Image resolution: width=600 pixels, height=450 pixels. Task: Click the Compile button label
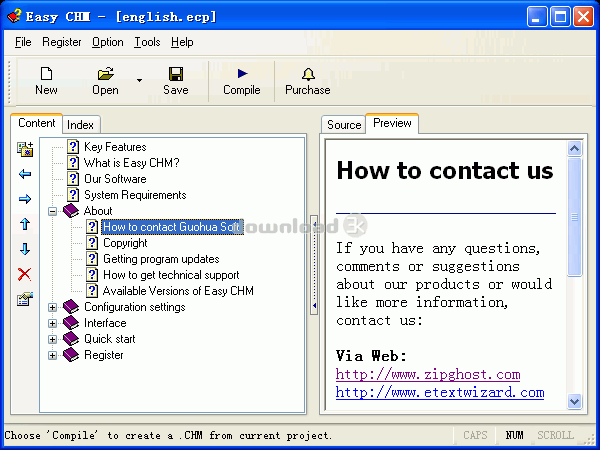(x=242, y=90)
